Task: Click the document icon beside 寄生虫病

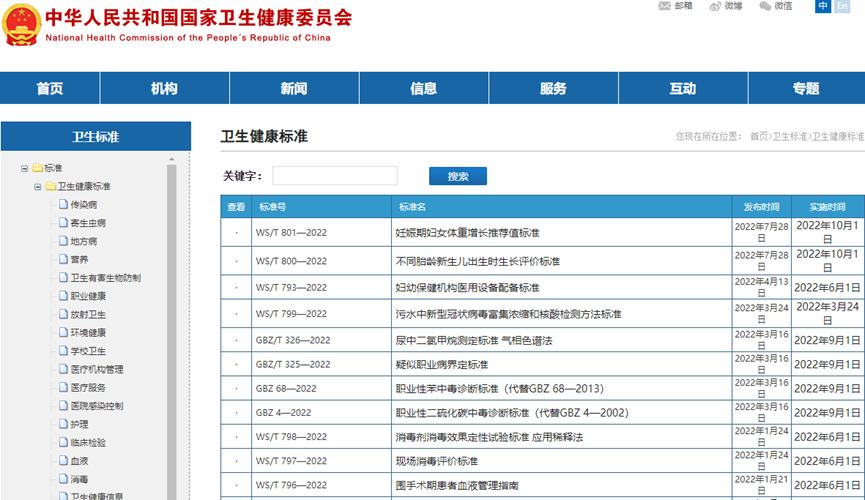Action: pos(63,222)
